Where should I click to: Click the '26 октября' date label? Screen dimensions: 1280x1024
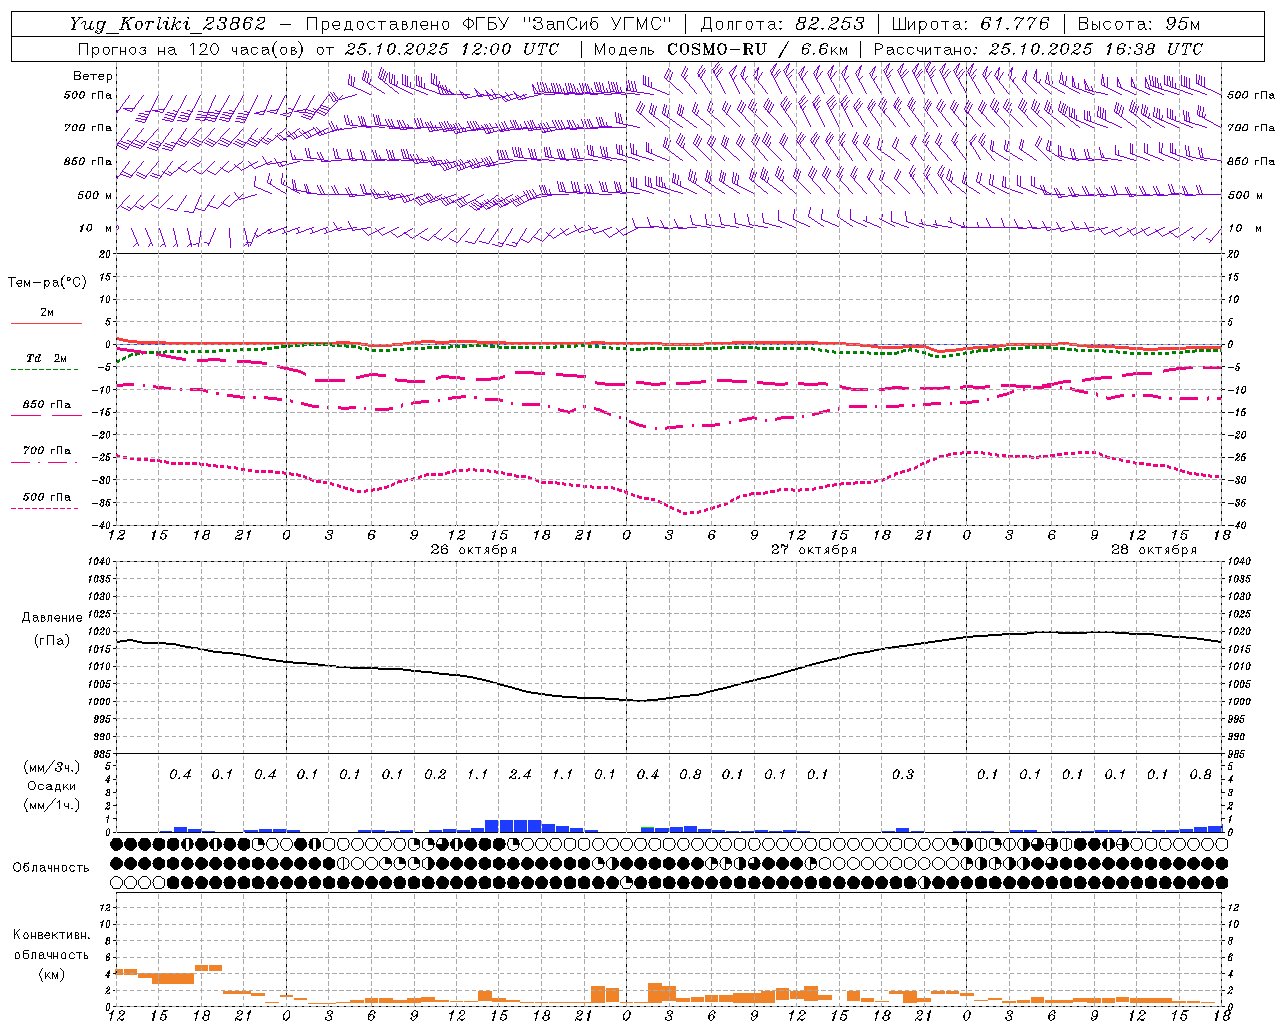click(x=474, y=550)
